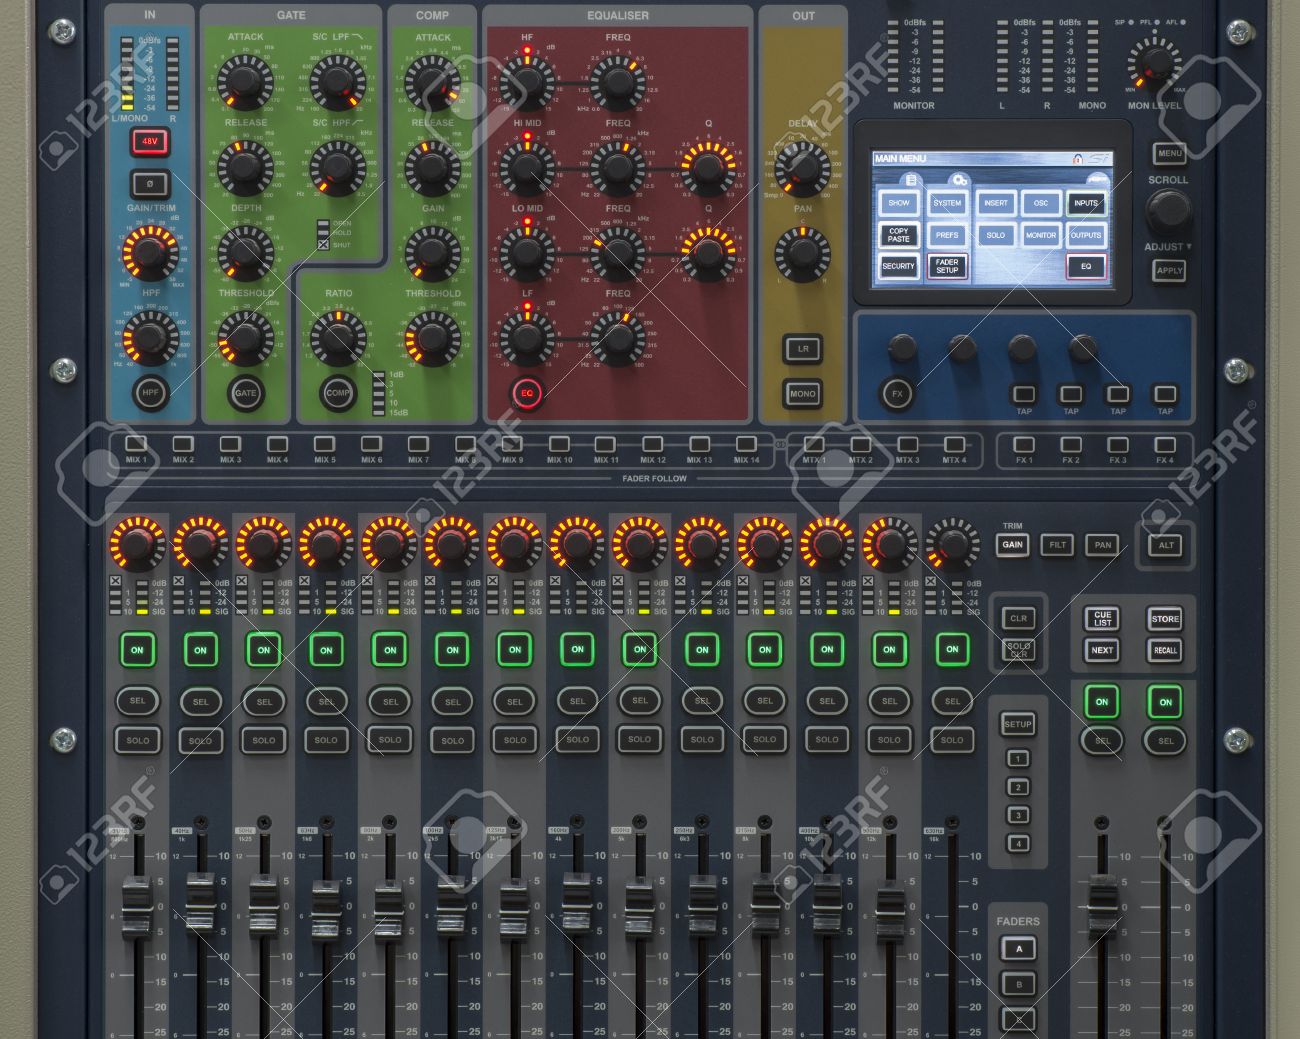The width and height of the screenshot is (1300, 1039).
Task: Click the SCROLL adjust encoder knob
Action: coord(1168,211)
